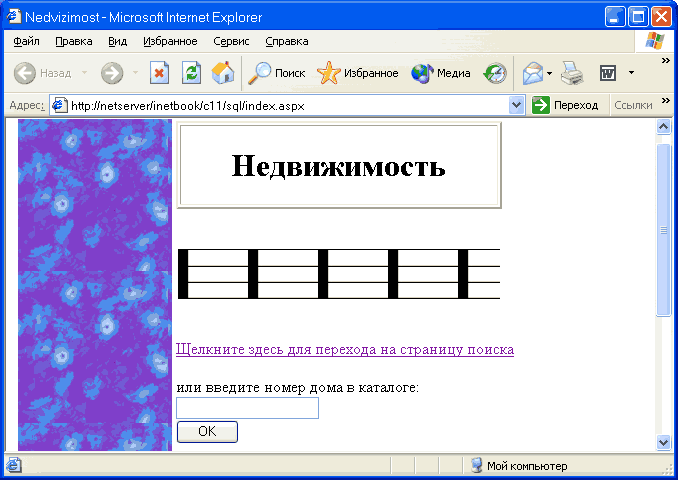Open the Медиа pane
Screen dimensions: 678x480
[441, 73]
